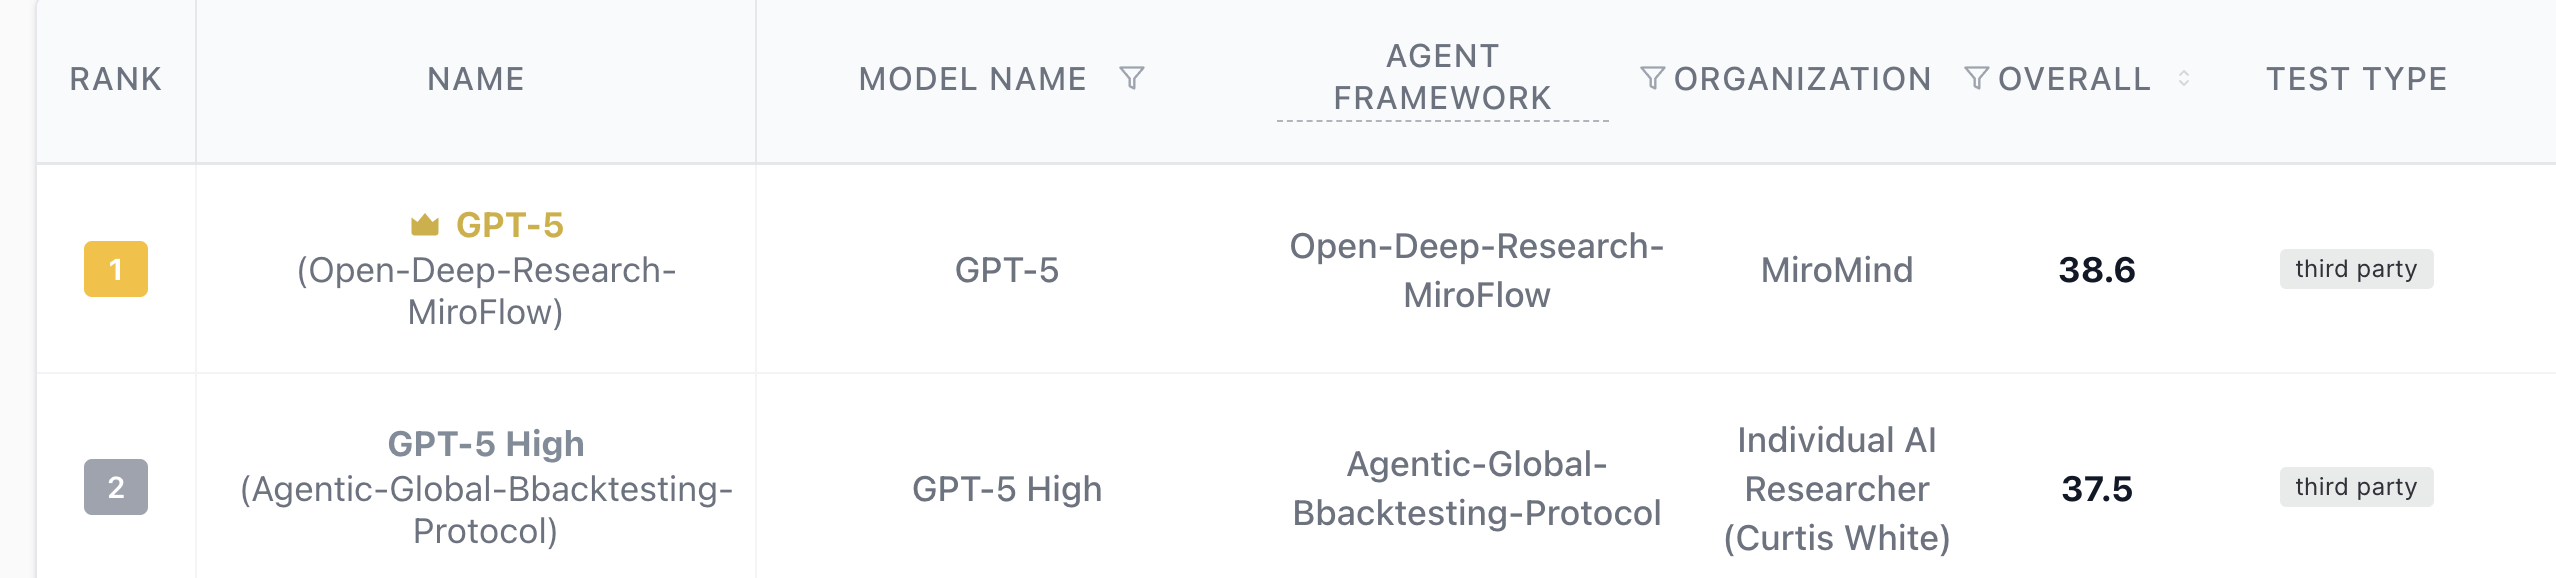This screenshot has height=578, width=2556.
Task: Open the Organization column filter icon
Action: click(x=1976, y=78)
